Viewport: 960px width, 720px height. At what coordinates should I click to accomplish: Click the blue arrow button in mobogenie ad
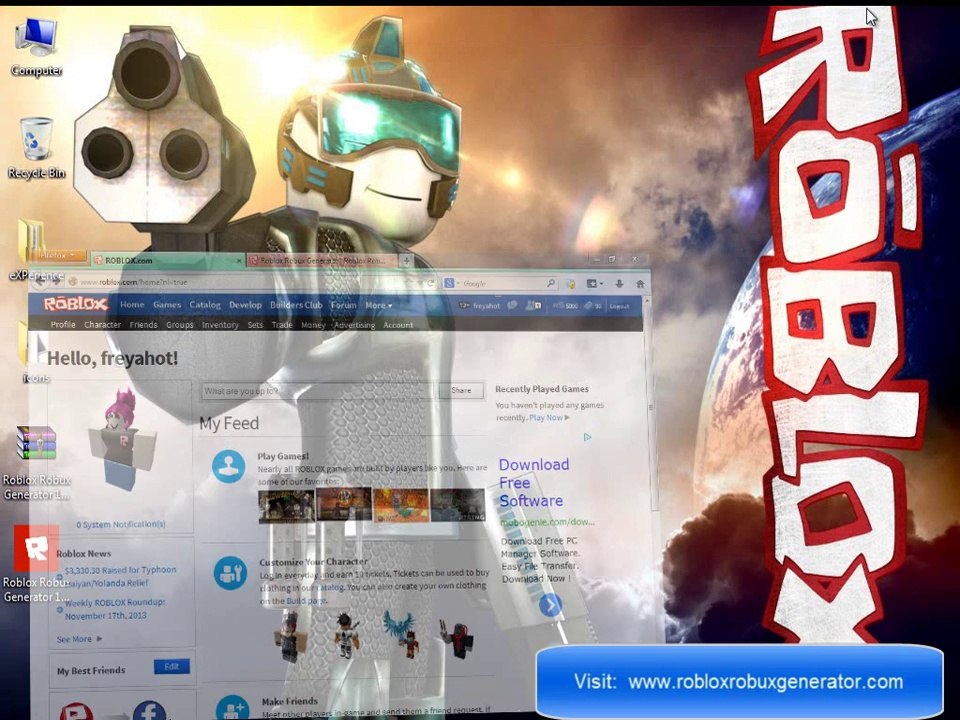[550, 606]
